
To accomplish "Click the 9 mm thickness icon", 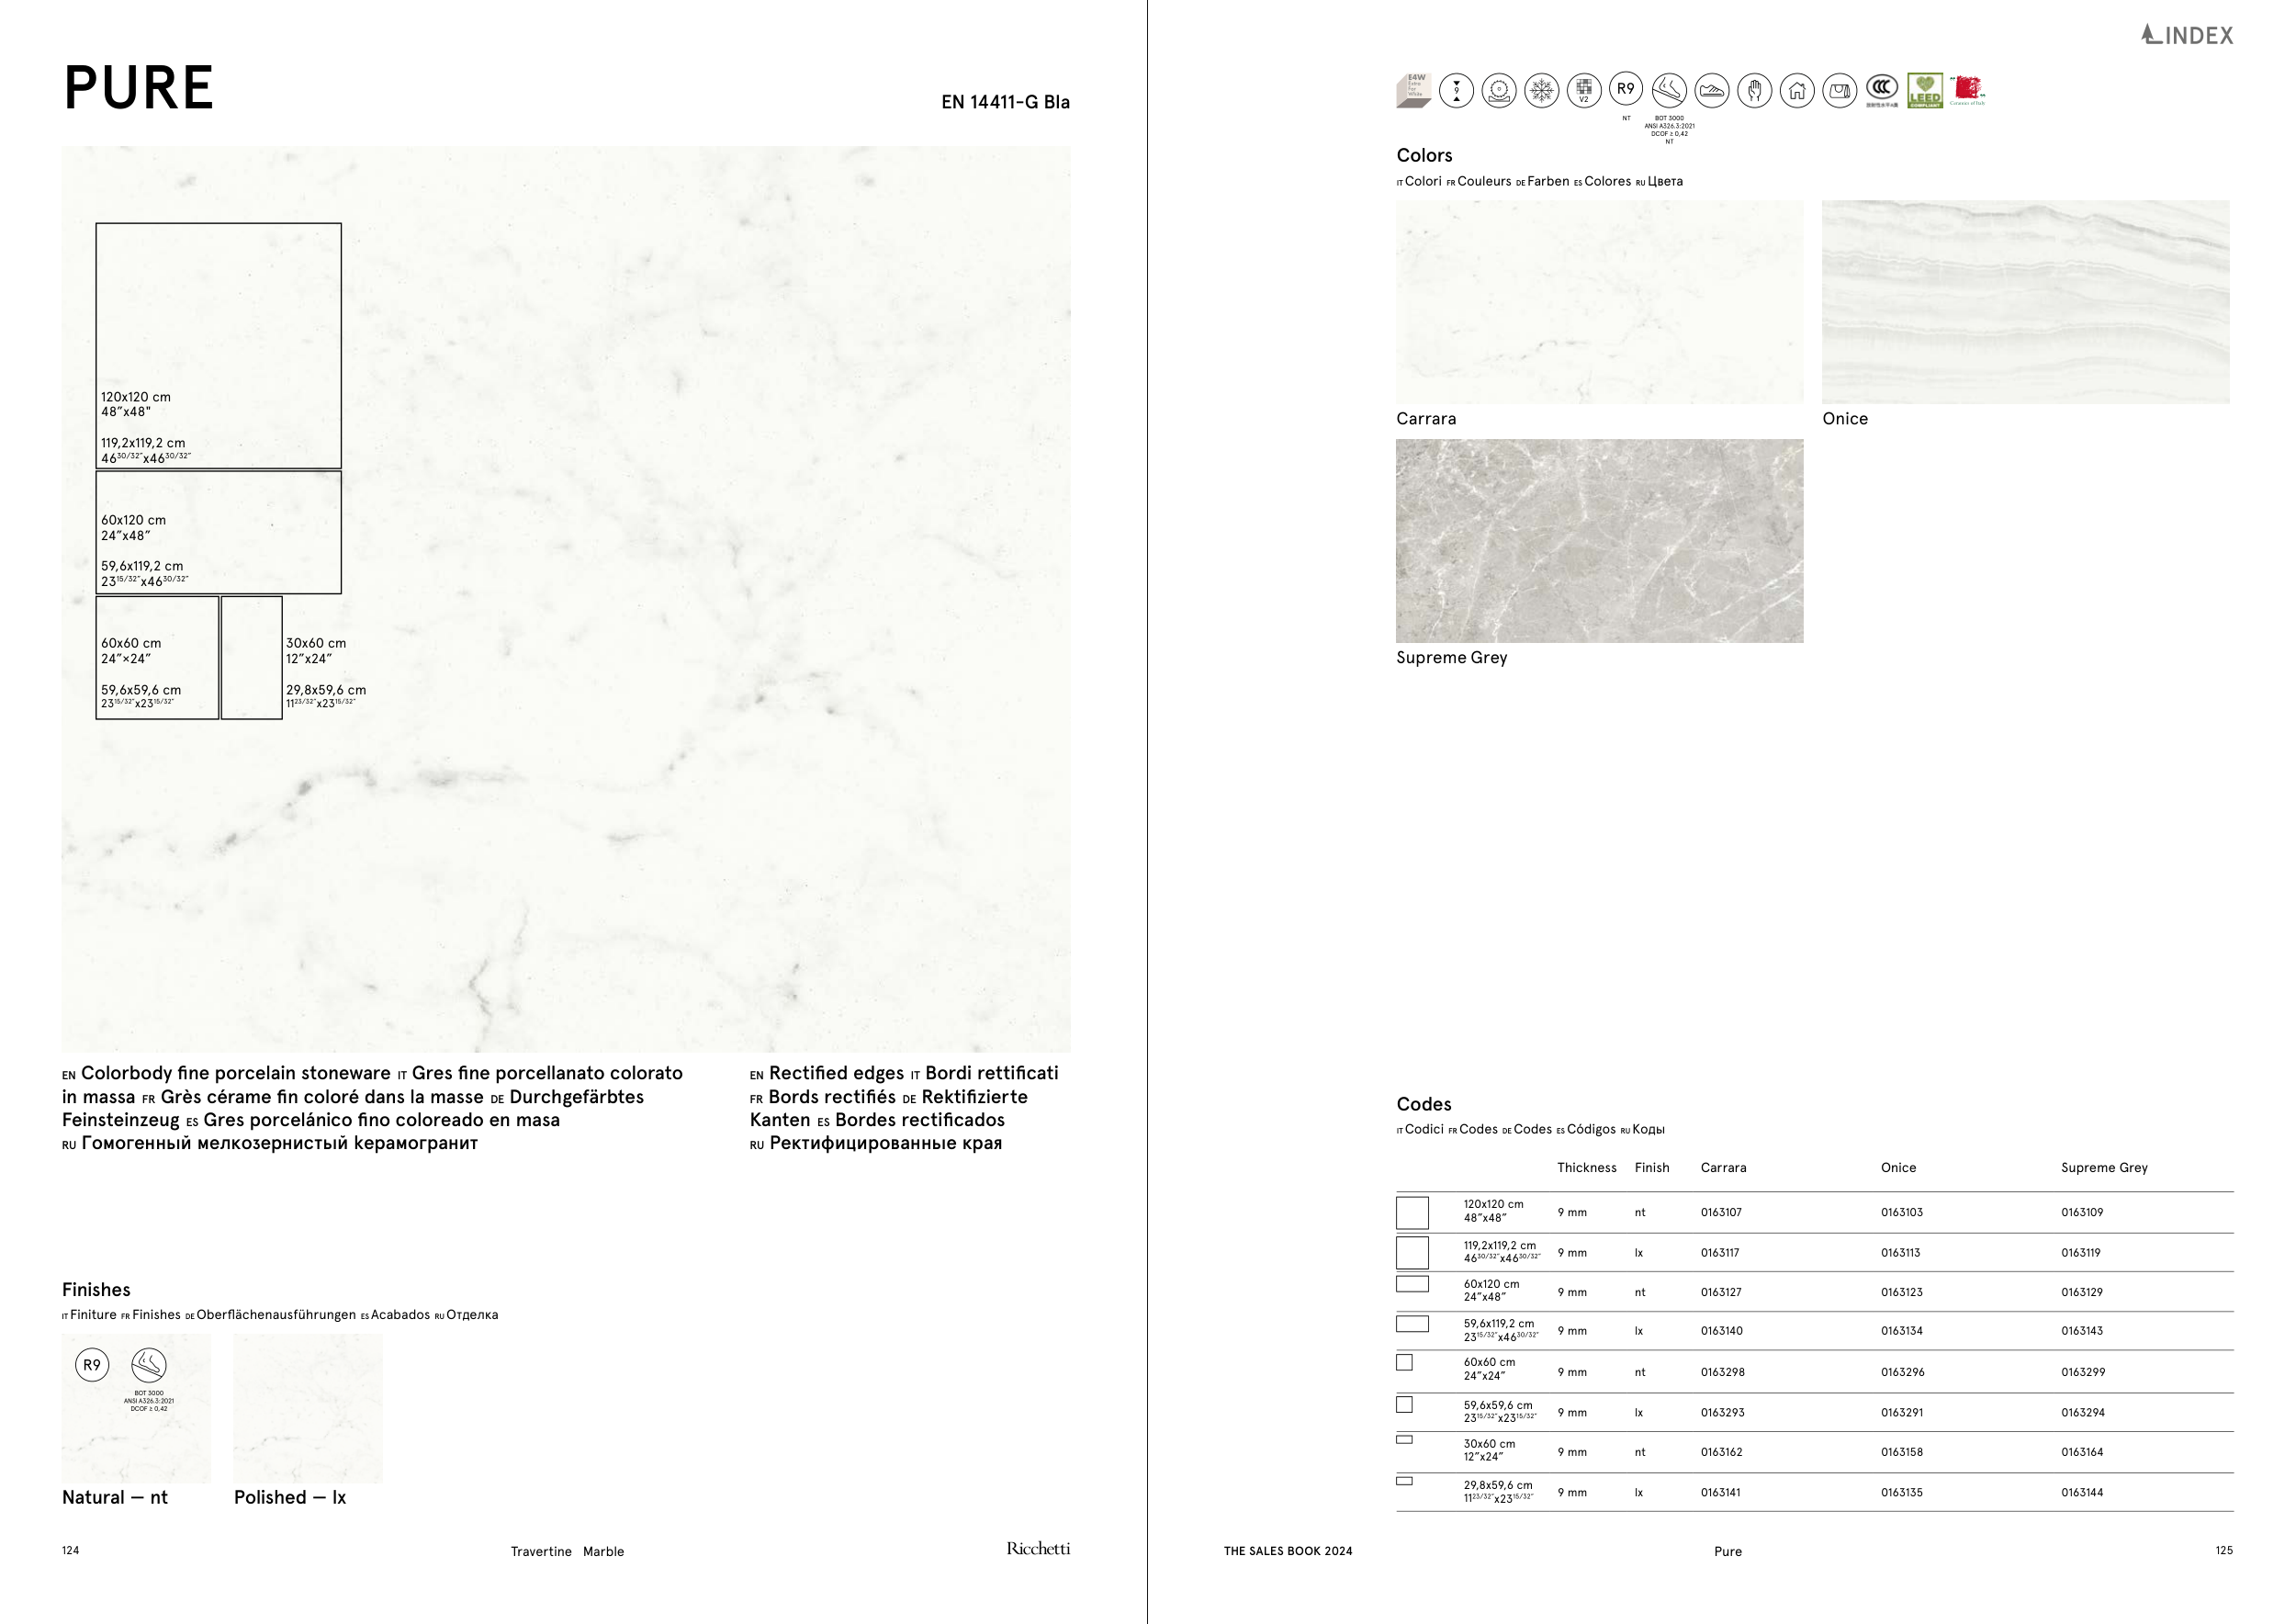I will point(1456,91).
